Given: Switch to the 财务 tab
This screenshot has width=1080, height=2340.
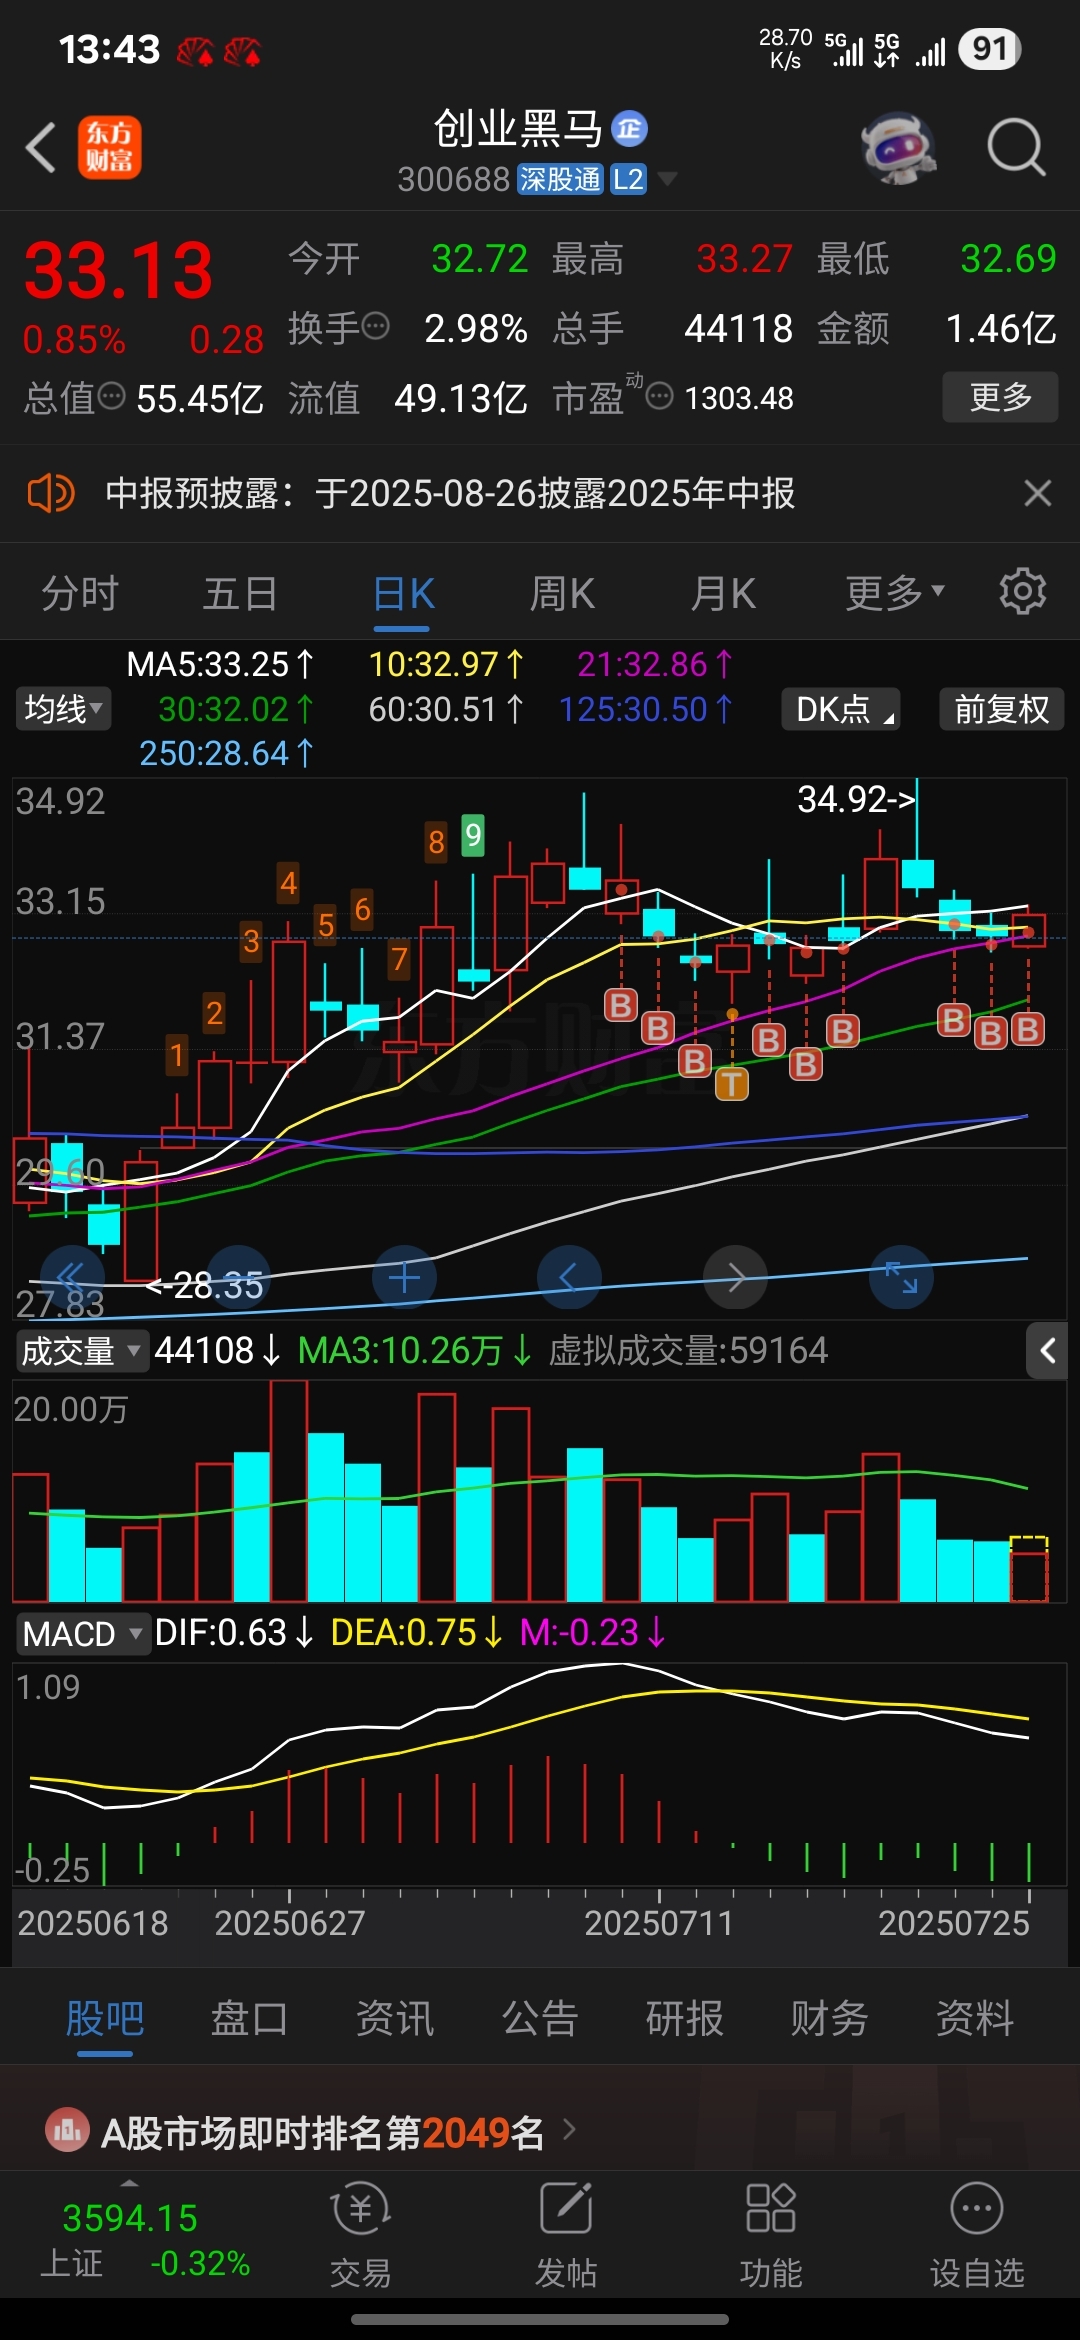Looking at the screenshot, I should 830,2018.
